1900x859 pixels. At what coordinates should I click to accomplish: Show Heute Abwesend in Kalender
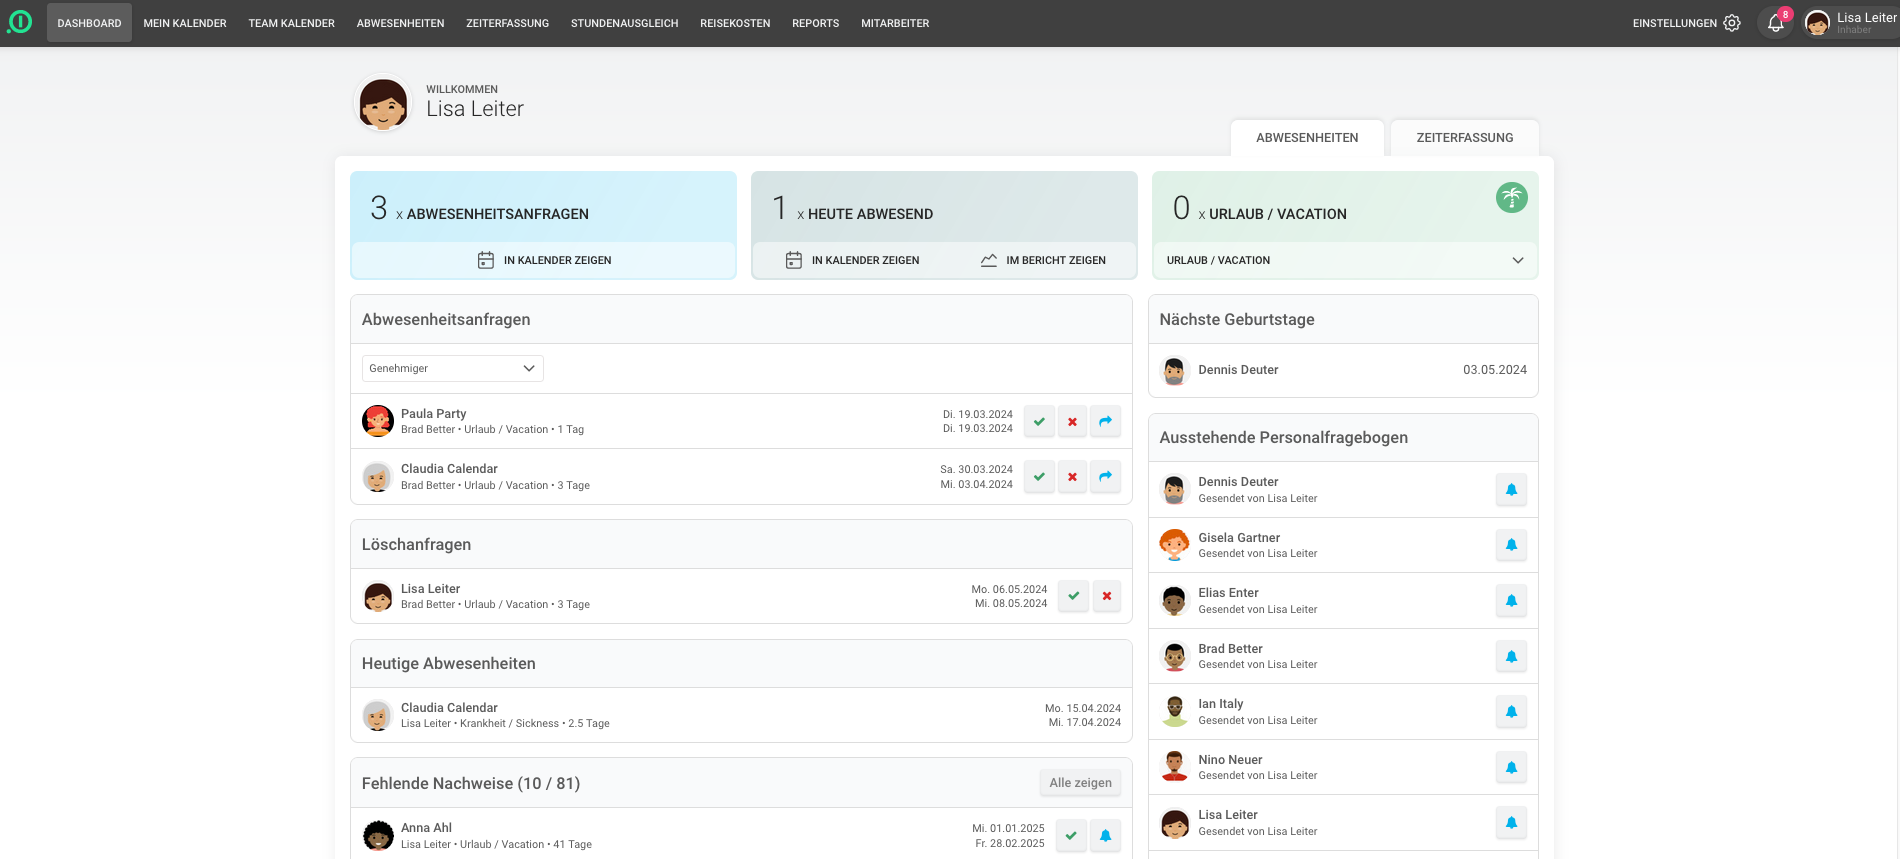tap(852, 260)
